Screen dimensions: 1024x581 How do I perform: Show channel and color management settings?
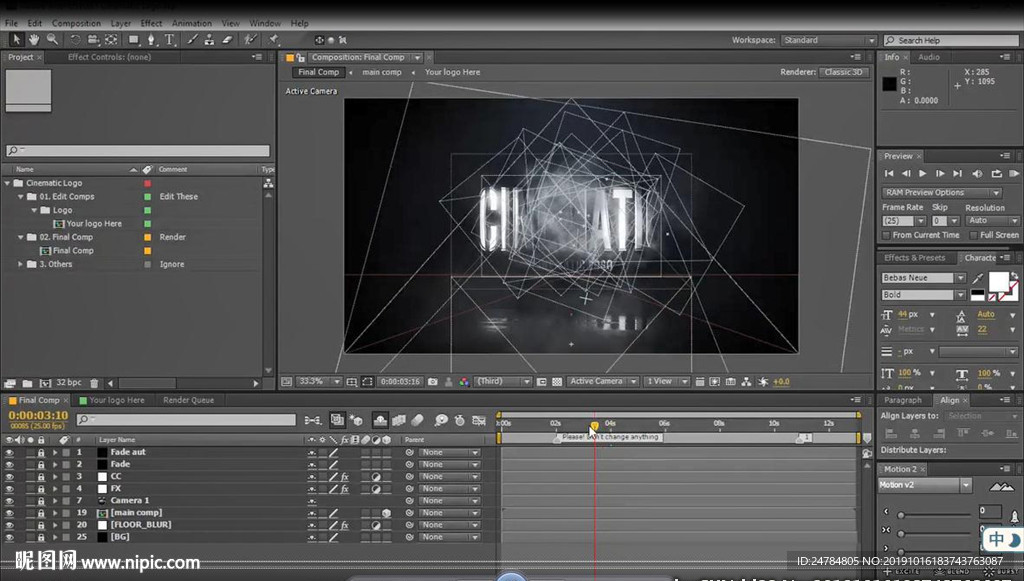point(464,382)
